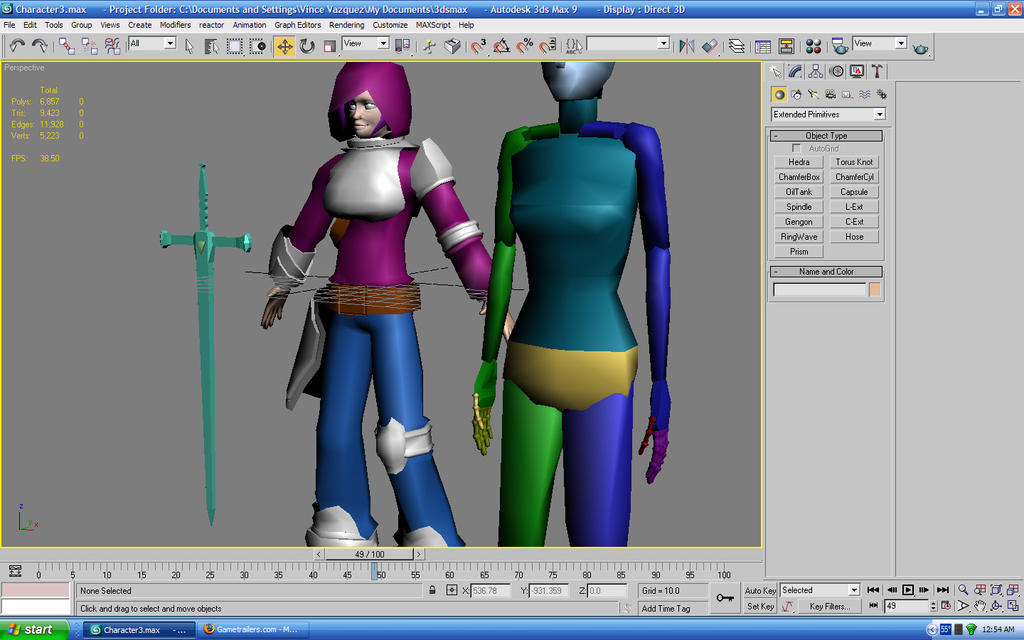Viewport: 1024px width, 640px height.
Task: Click Use Pivot Point Center icon
Action: tap(402, 46)
